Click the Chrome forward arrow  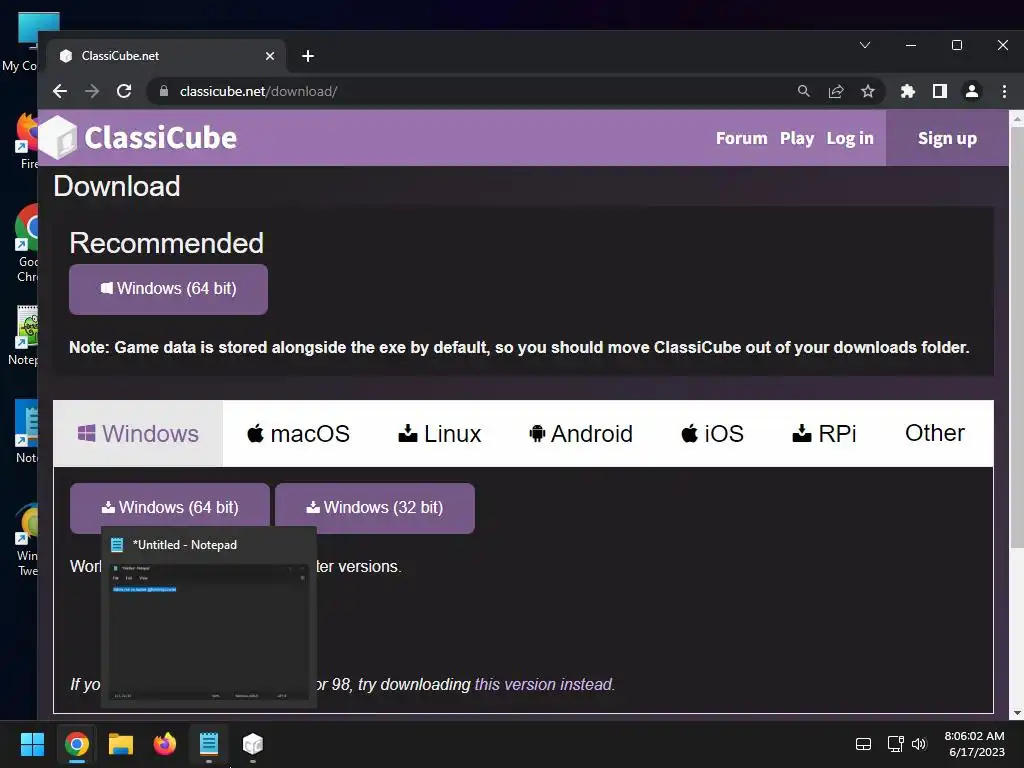click(x=92, y=91)
